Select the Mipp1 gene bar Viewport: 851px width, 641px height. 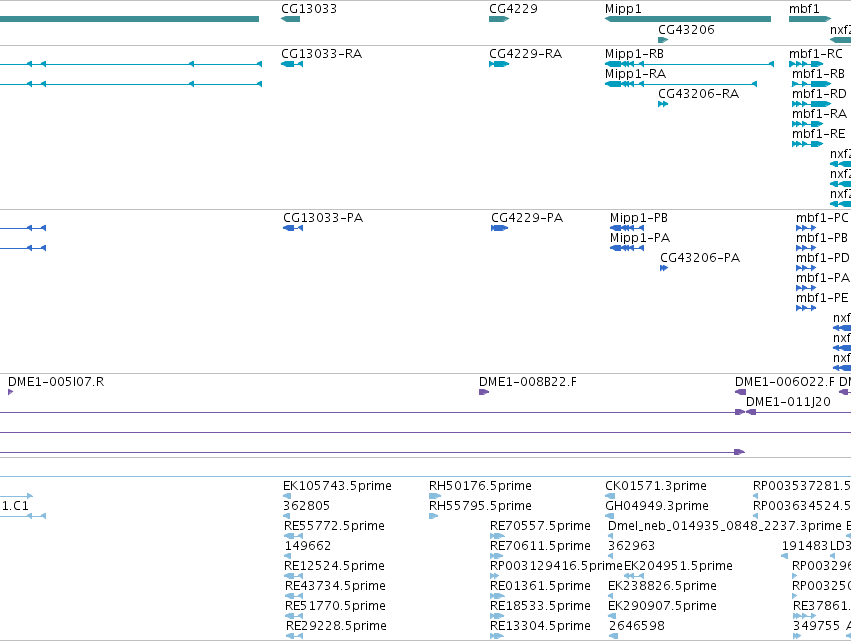click(688, 19)
